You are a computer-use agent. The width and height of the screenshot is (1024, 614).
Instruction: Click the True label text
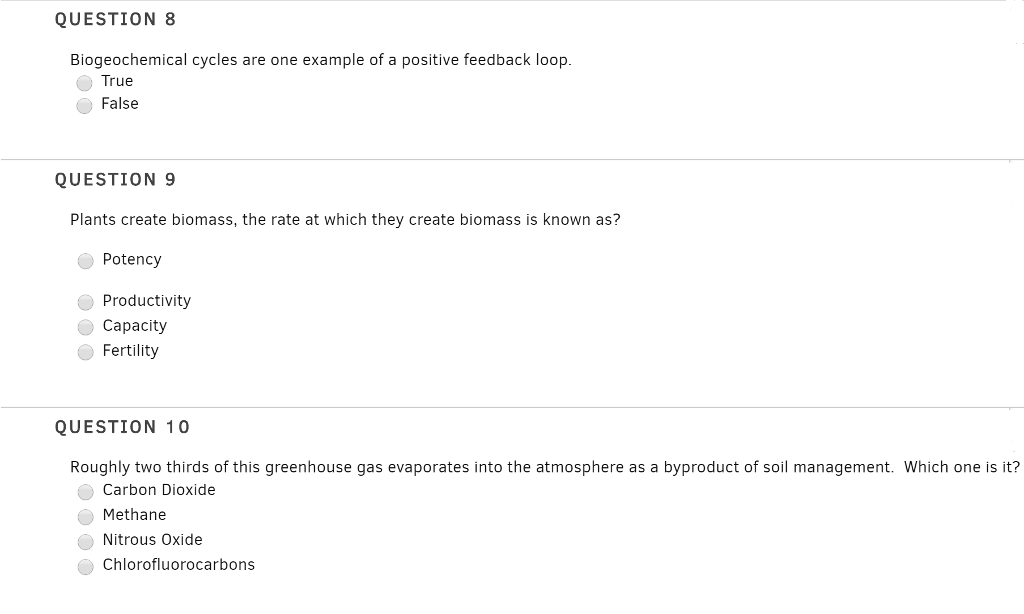118,81
